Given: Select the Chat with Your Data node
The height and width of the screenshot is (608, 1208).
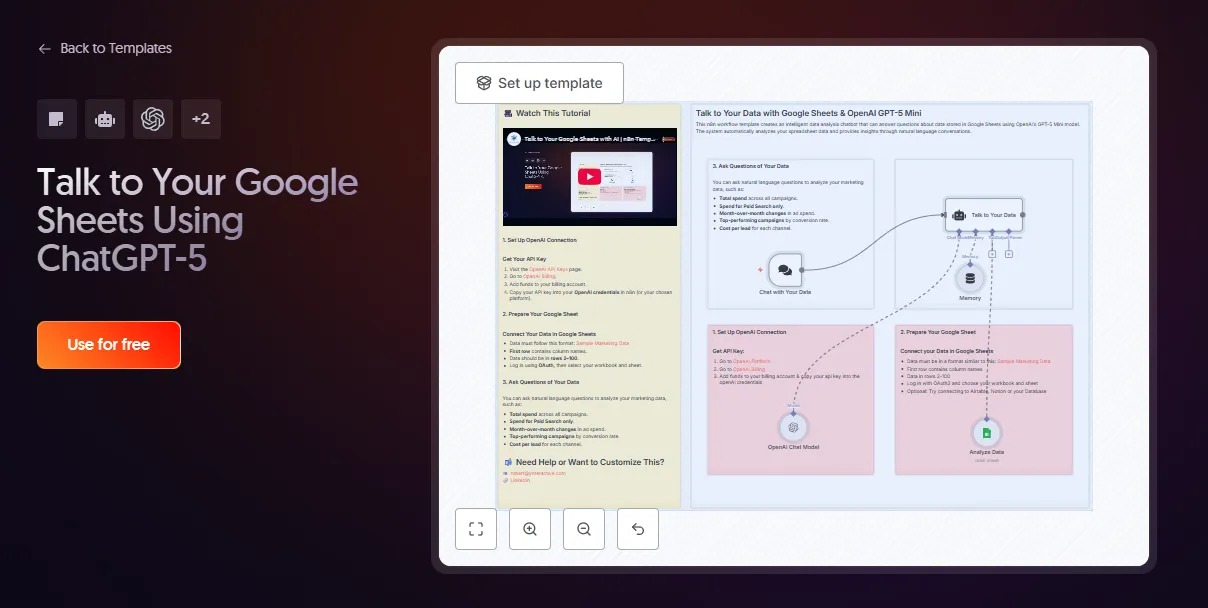Looking at the screenshot, I should click(x=785, y=270).
